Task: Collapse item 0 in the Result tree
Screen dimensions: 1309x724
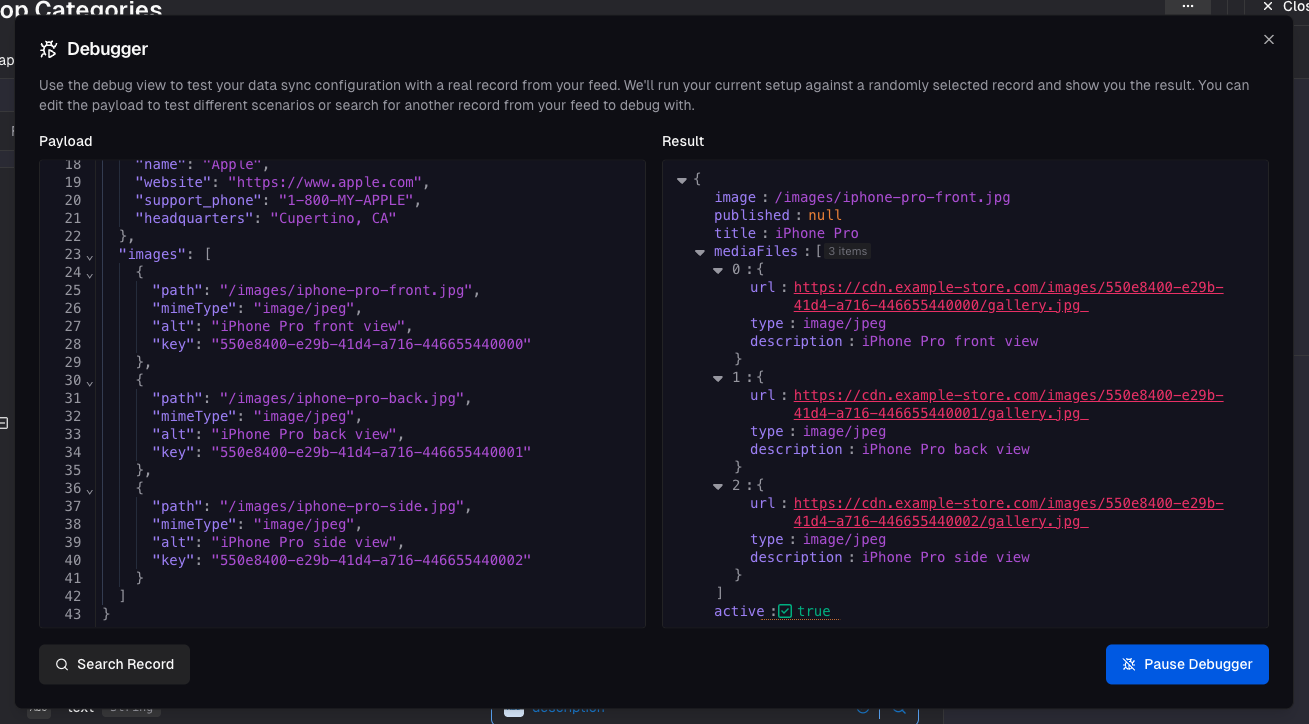Action: click(718, 269)
